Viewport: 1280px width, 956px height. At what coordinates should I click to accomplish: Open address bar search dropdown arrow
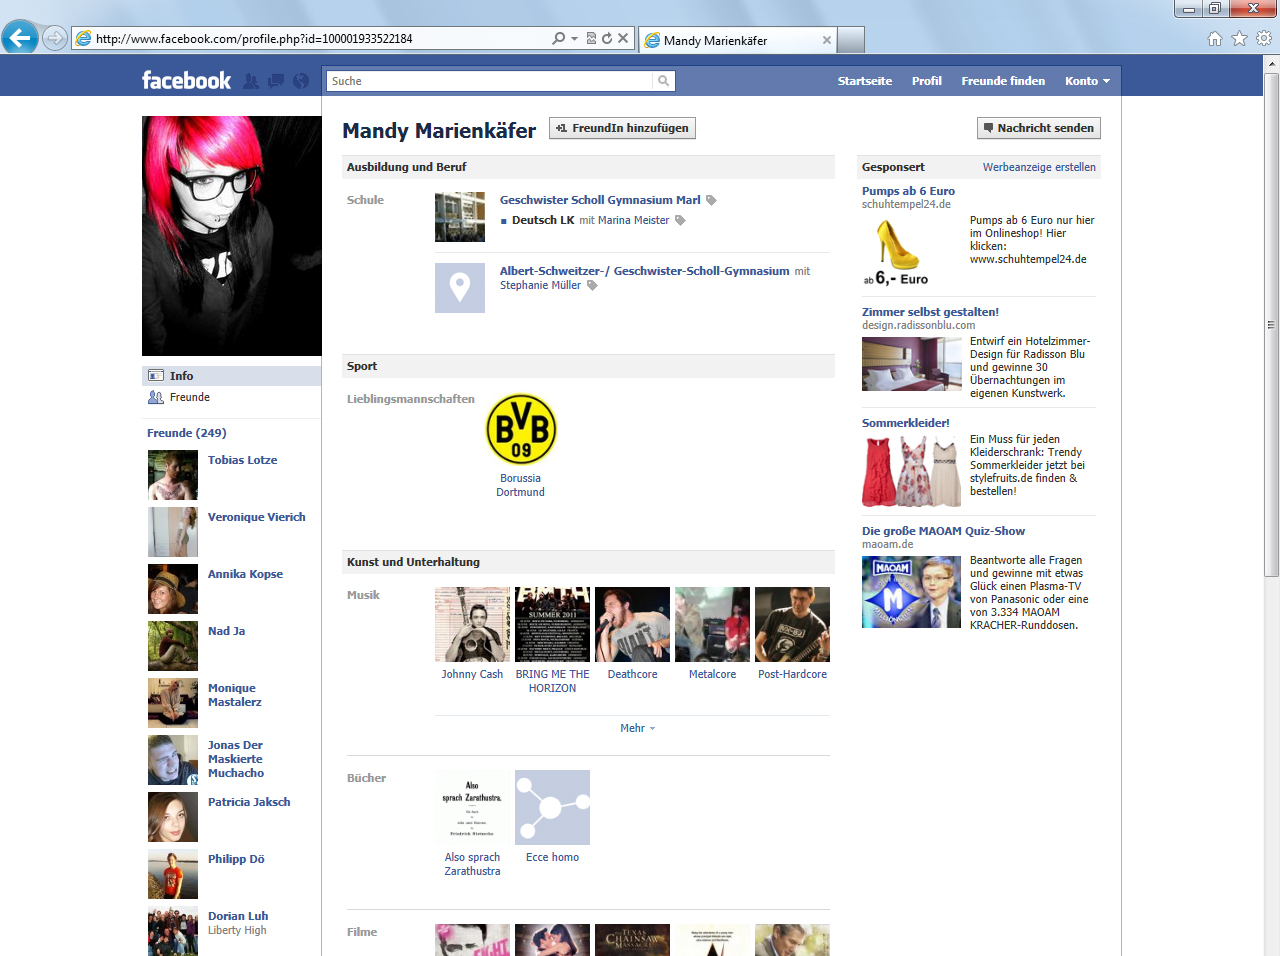pos(574,39)
